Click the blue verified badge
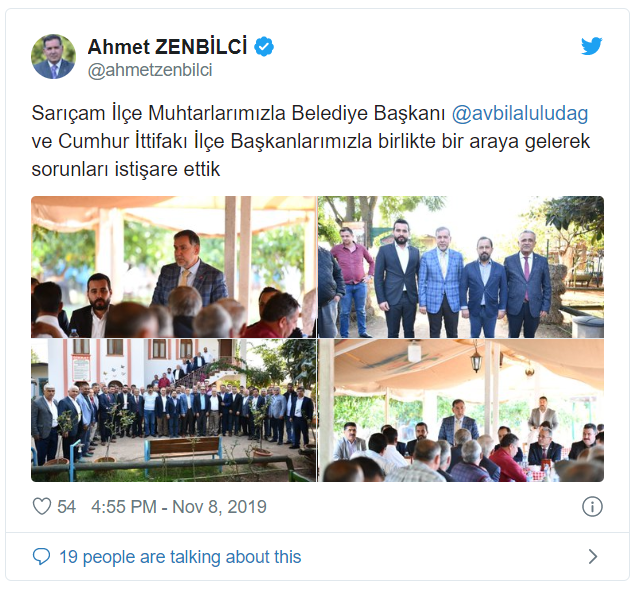 [264, 47]
